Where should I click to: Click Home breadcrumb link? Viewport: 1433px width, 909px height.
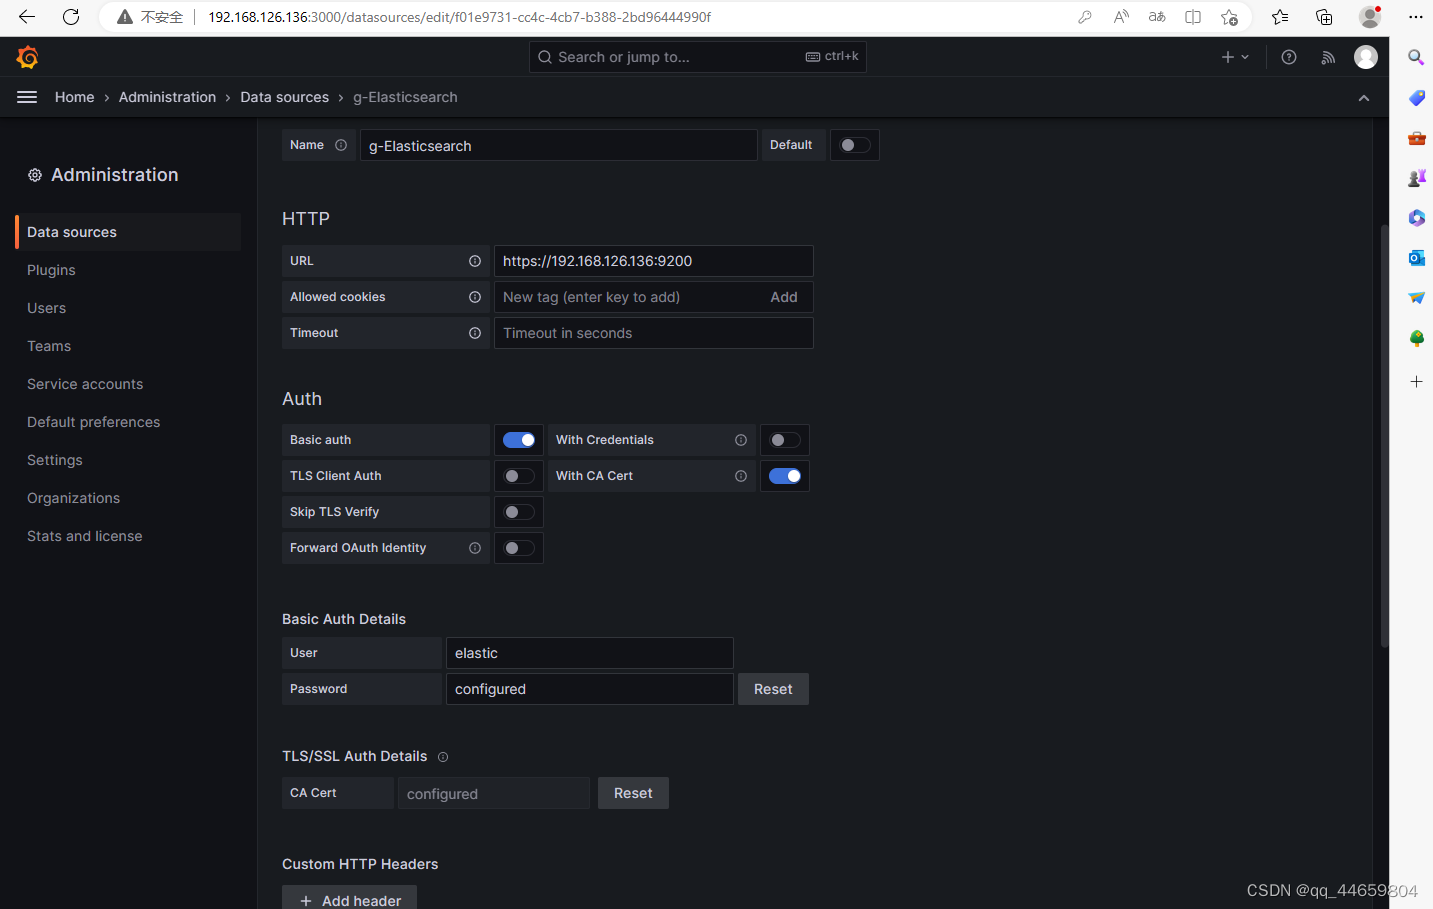pyautogui.click(x=75, y=97)
